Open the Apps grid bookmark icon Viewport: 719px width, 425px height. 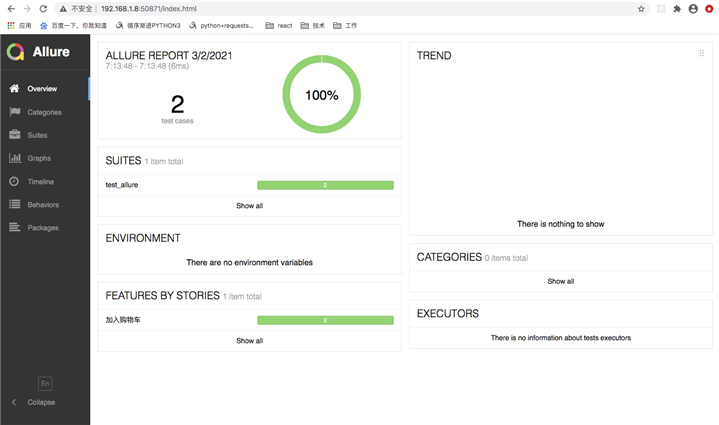11,25
